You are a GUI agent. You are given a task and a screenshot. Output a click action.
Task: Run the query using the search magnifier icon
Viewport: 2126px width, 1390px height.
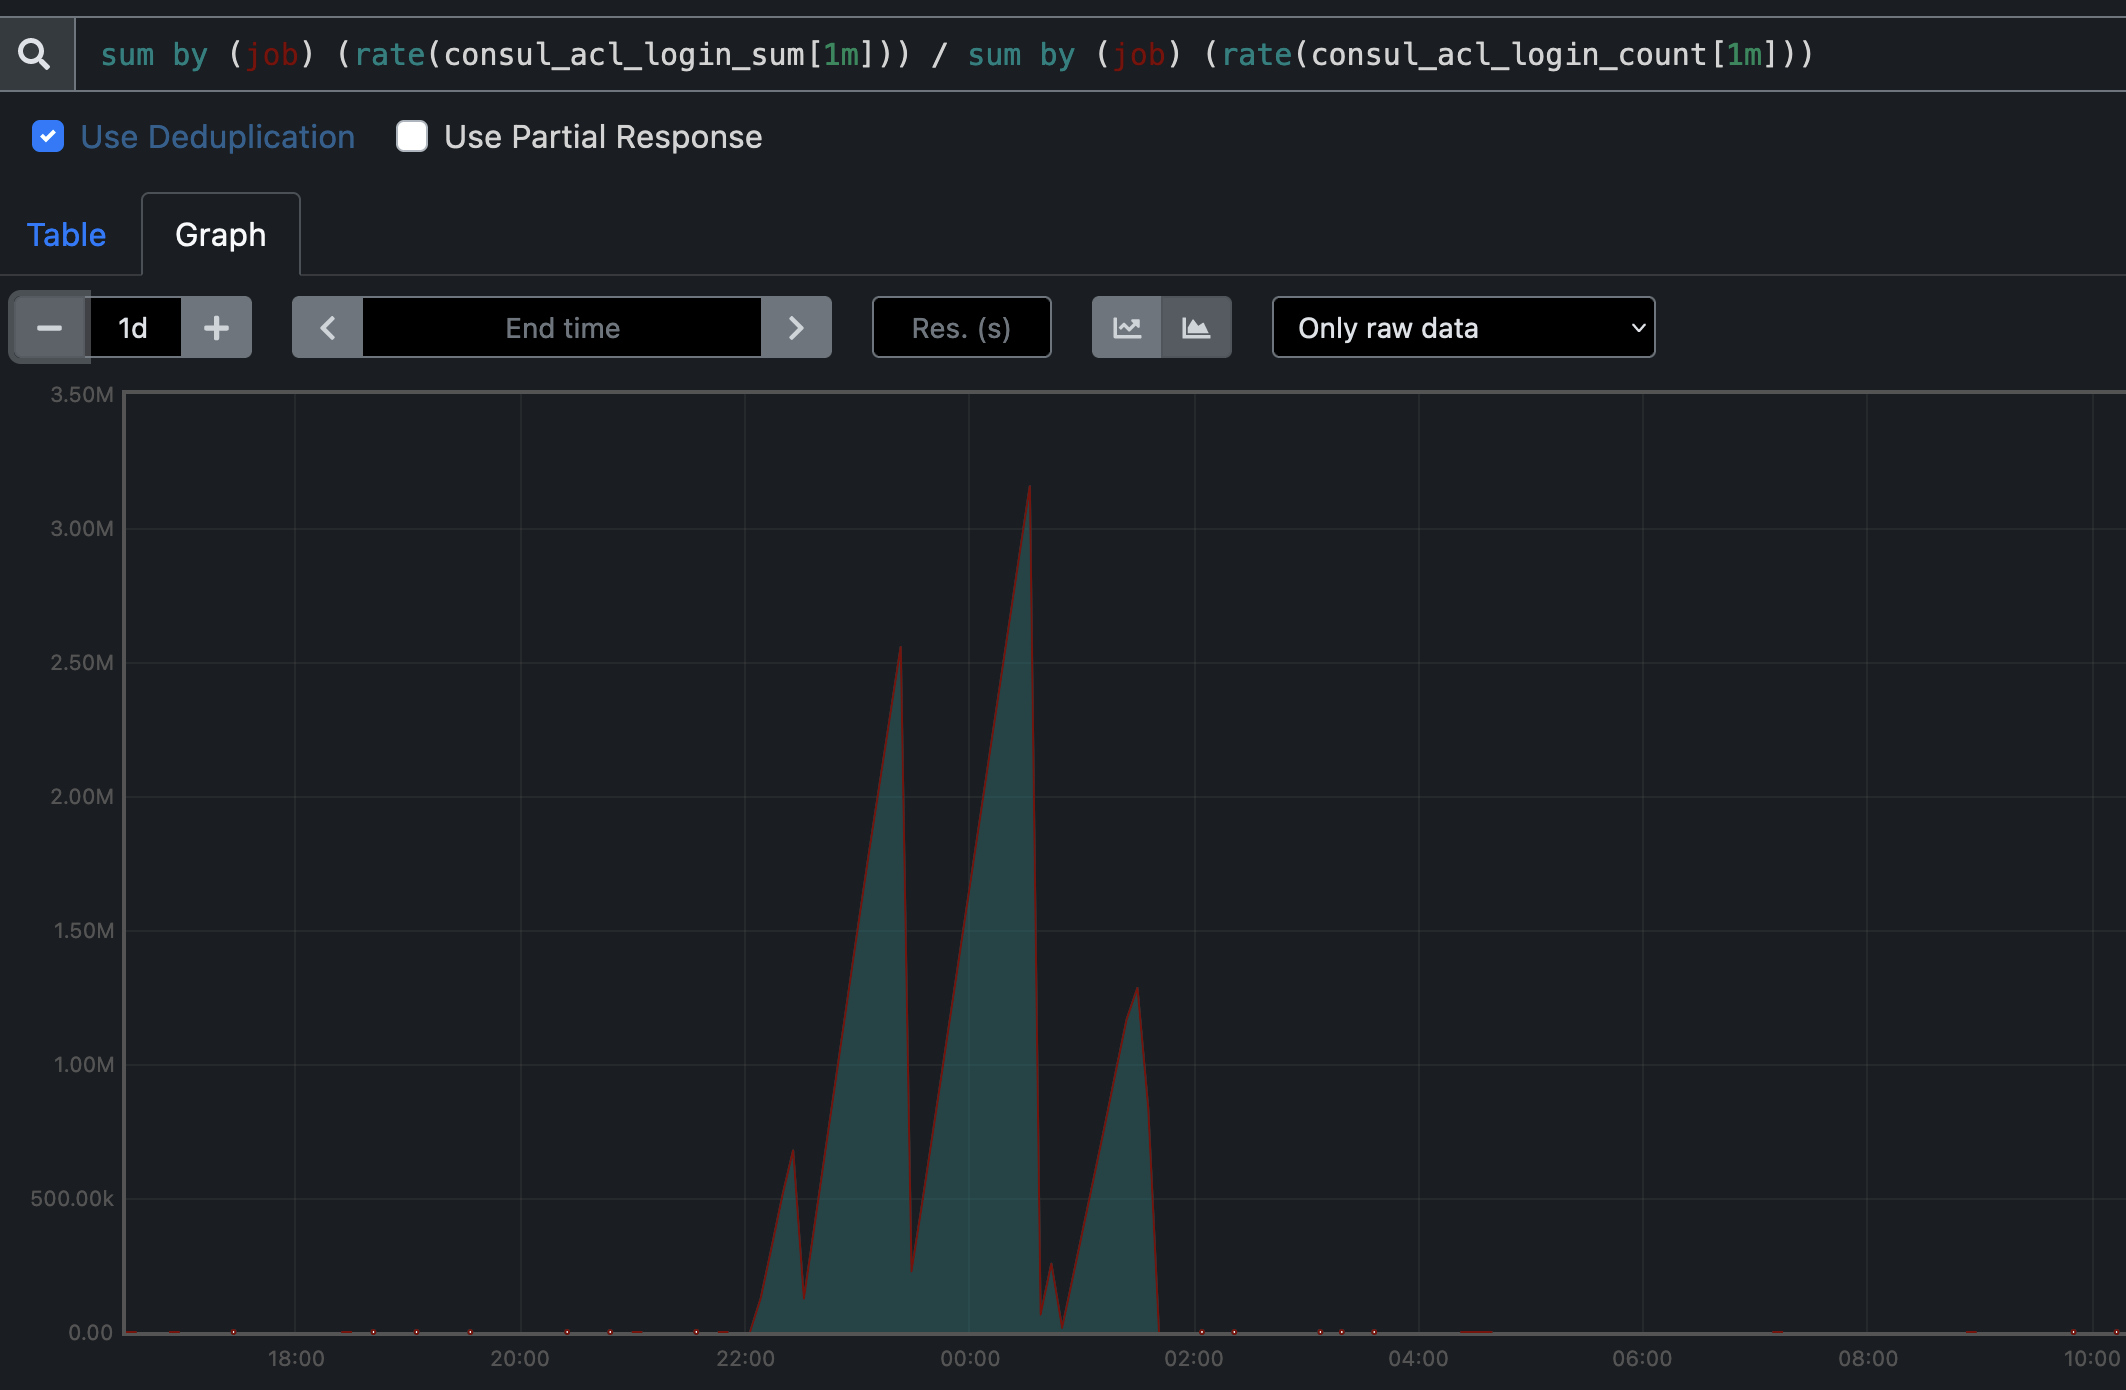(x=36, y=53)
